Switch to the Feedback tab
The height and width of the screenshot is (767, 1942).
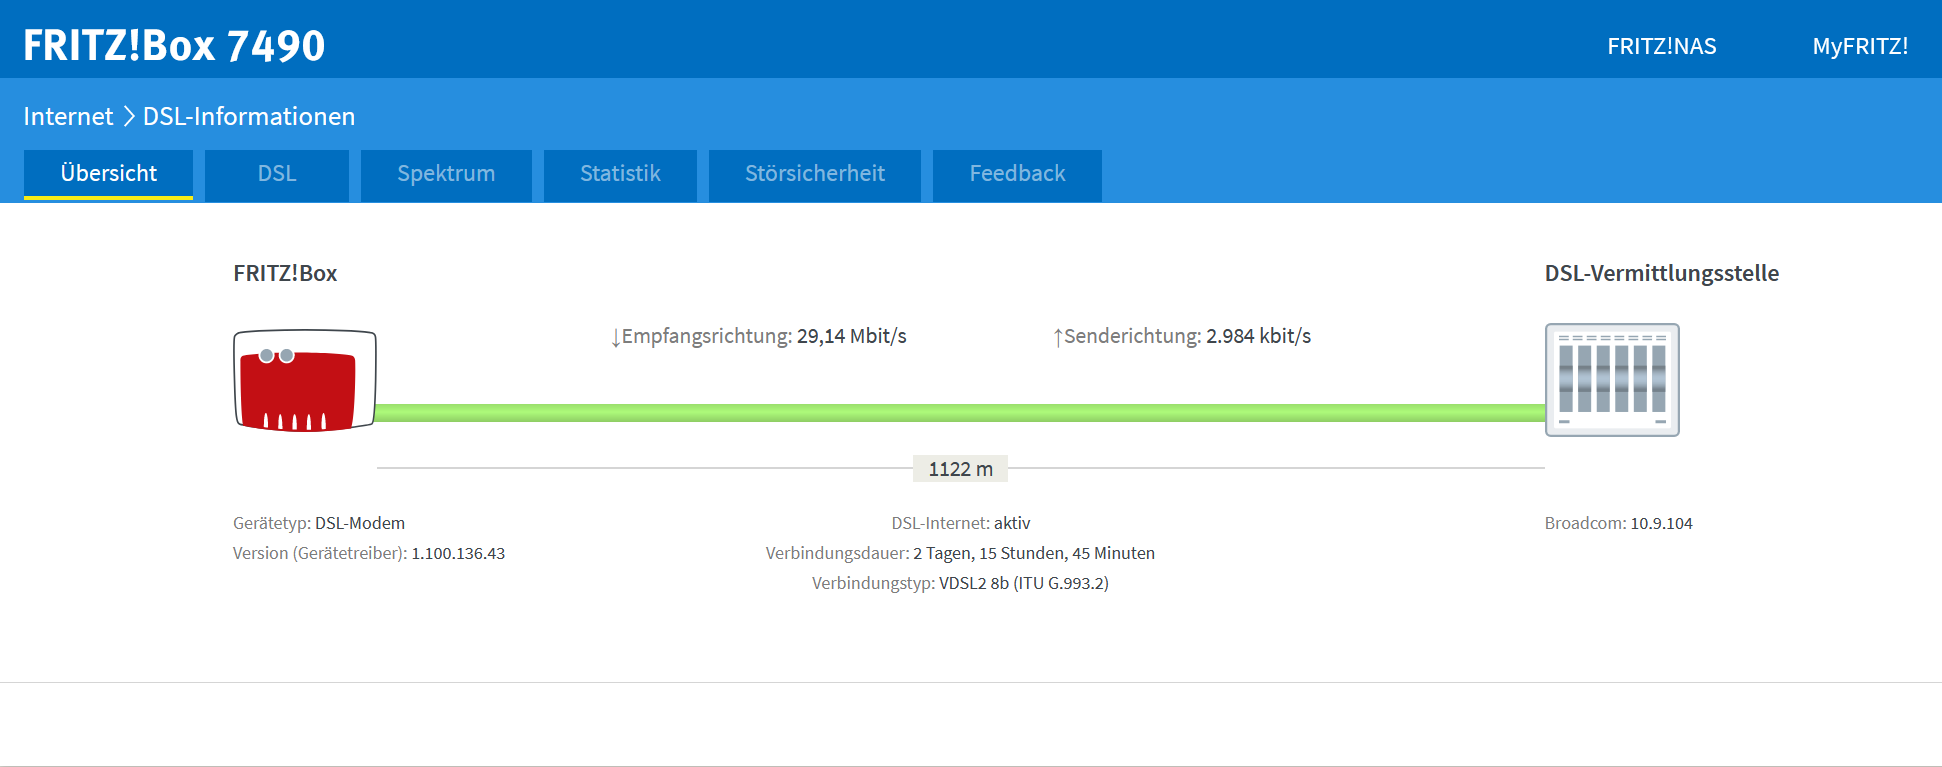[x=1017, y=174]
